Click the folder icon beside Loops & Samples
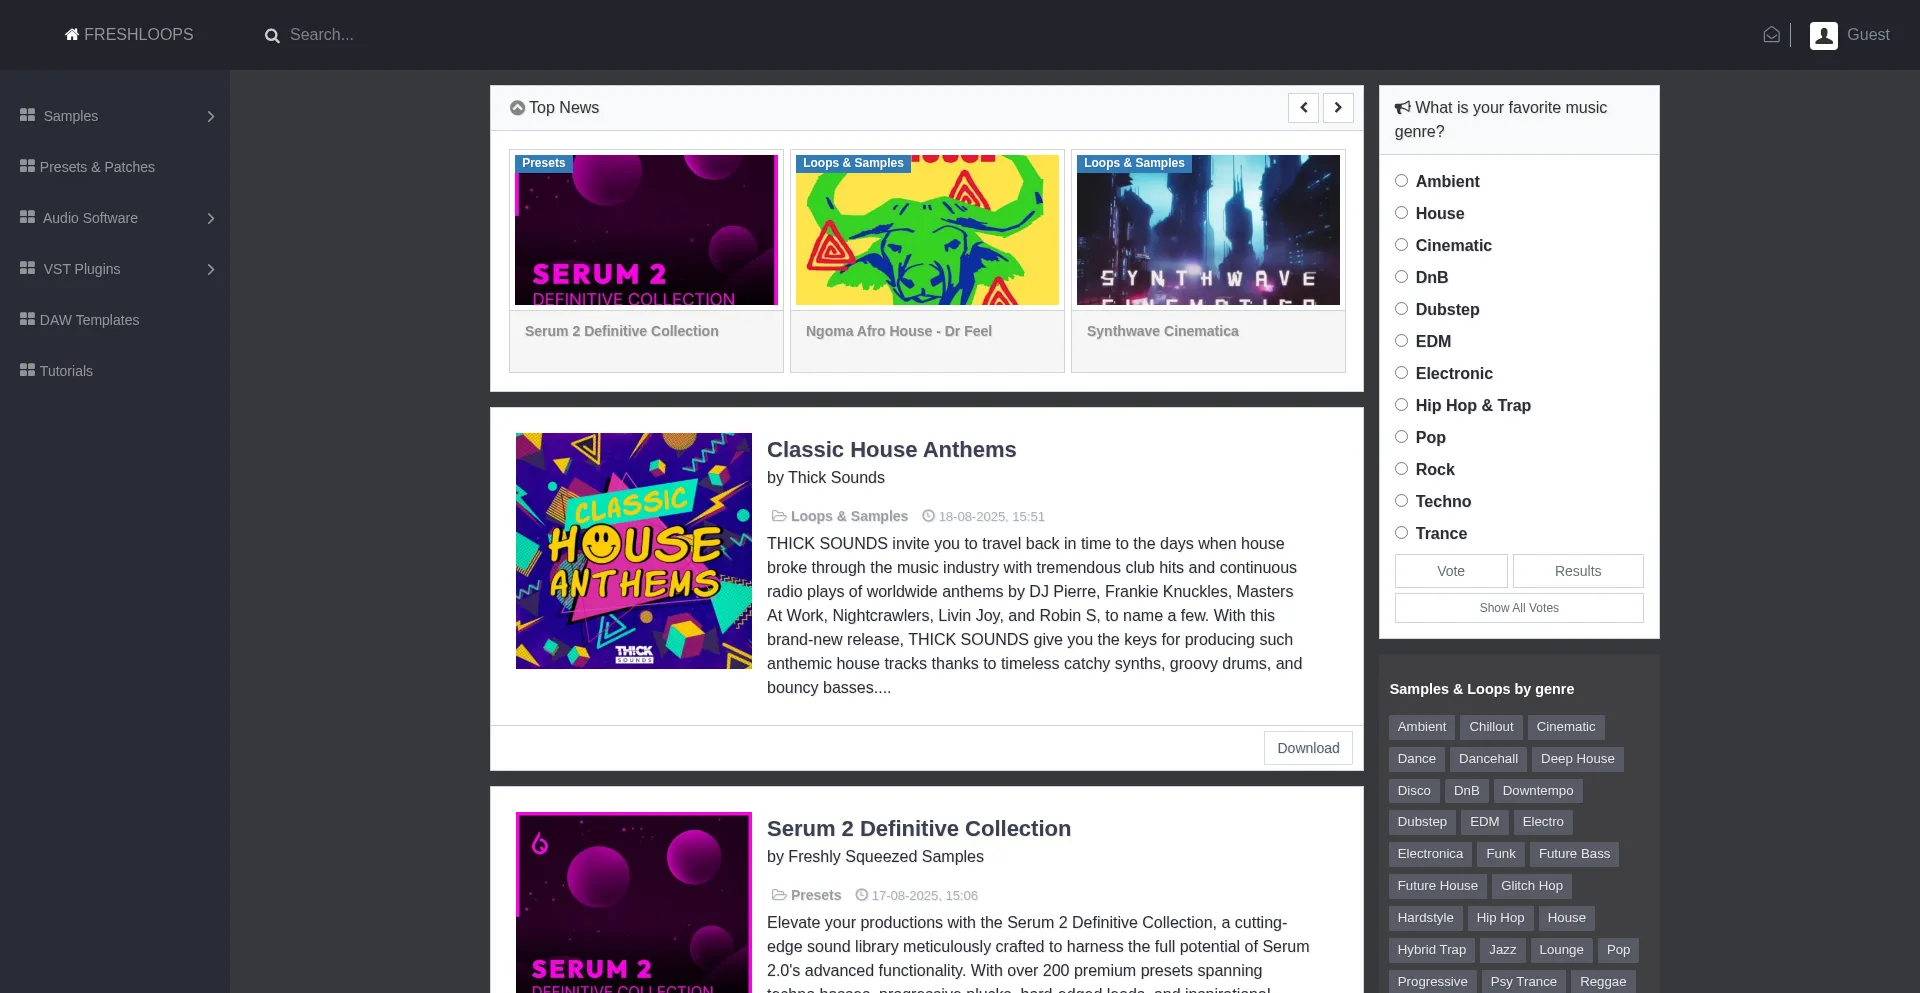 click(x=779, y=516)
